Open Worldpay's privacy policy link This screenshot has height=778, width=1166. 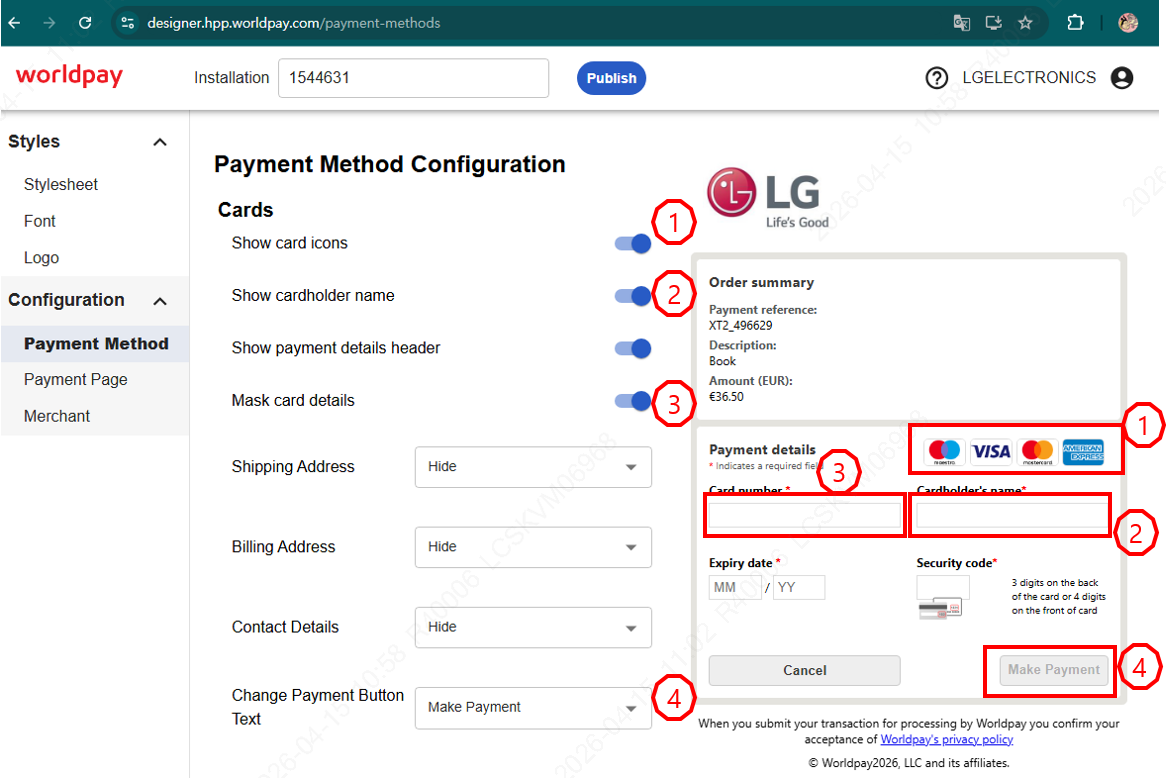pyautogui.click(x=946, y=740)
